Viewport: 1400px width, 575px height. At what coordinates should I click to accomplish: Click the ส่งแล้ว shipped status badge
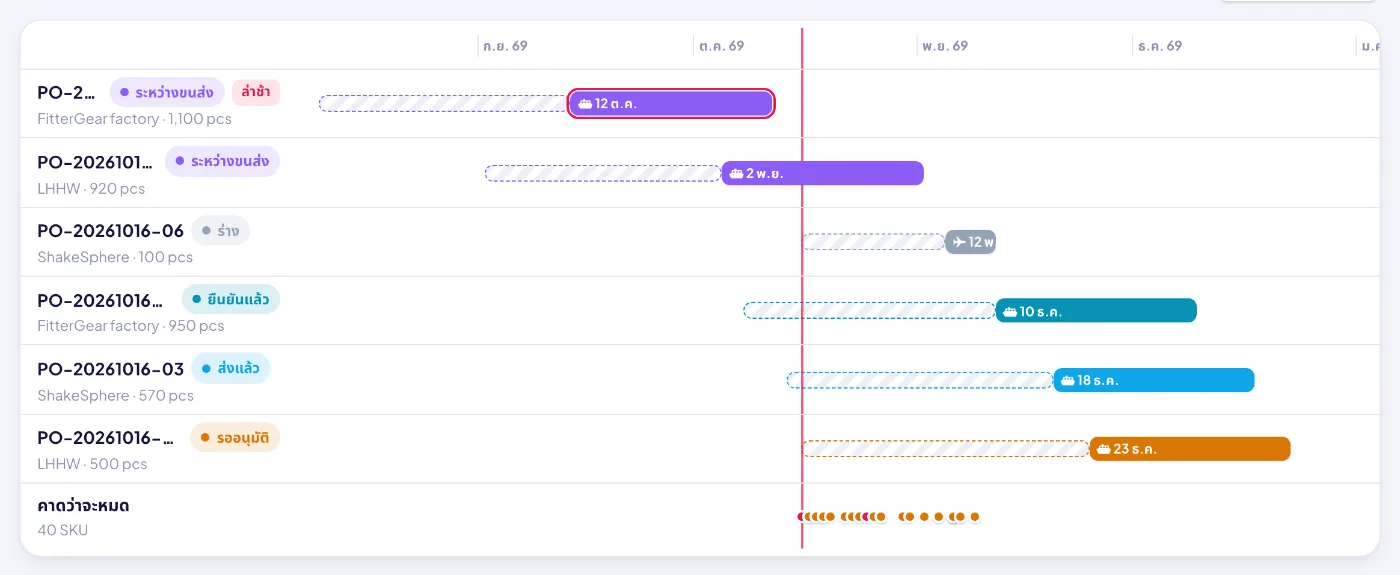point(231,368)
